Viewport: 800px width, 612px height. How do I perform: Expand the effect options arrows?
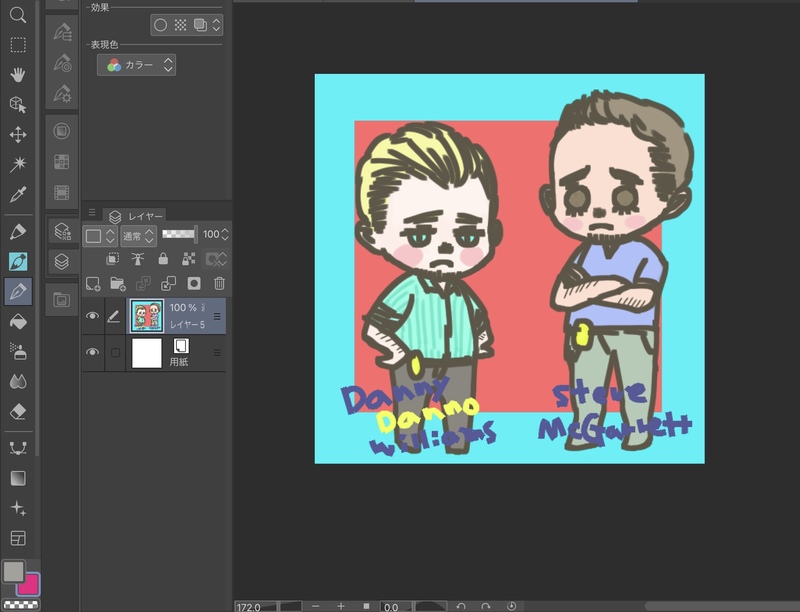click(x=216, y=25)
